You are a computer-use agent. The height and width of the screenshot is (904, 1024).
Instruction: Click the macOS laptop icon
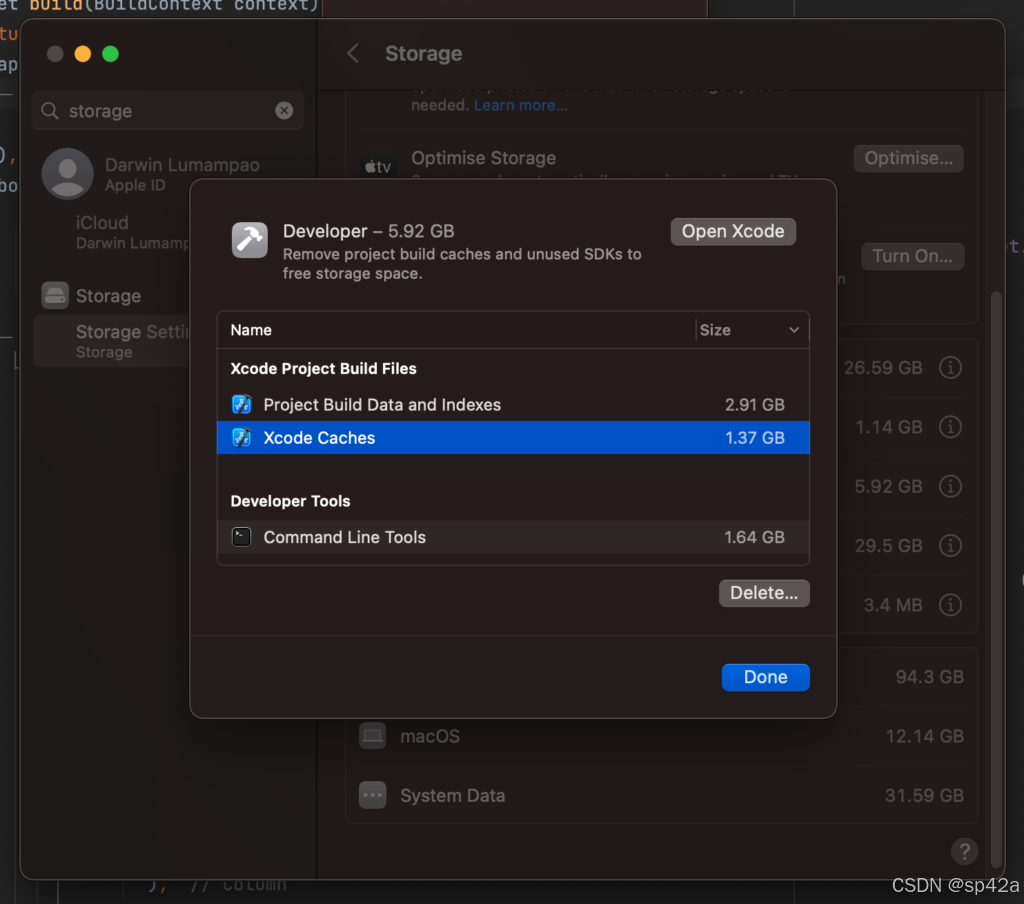372,735
